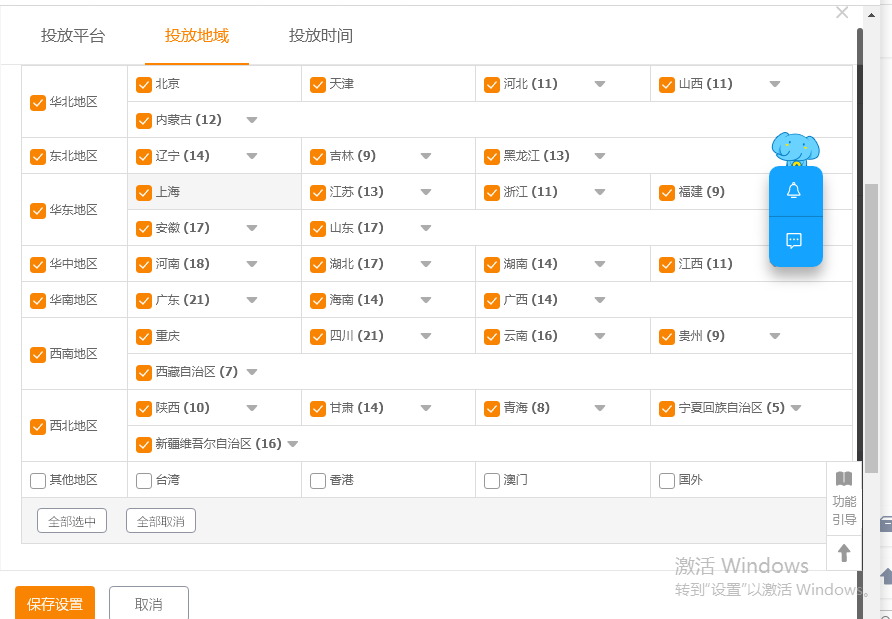Expand the 吉林 (9) dropdown arrow
Image resolution: width=892 pixels, height=619 pixels.
(426, 156)
